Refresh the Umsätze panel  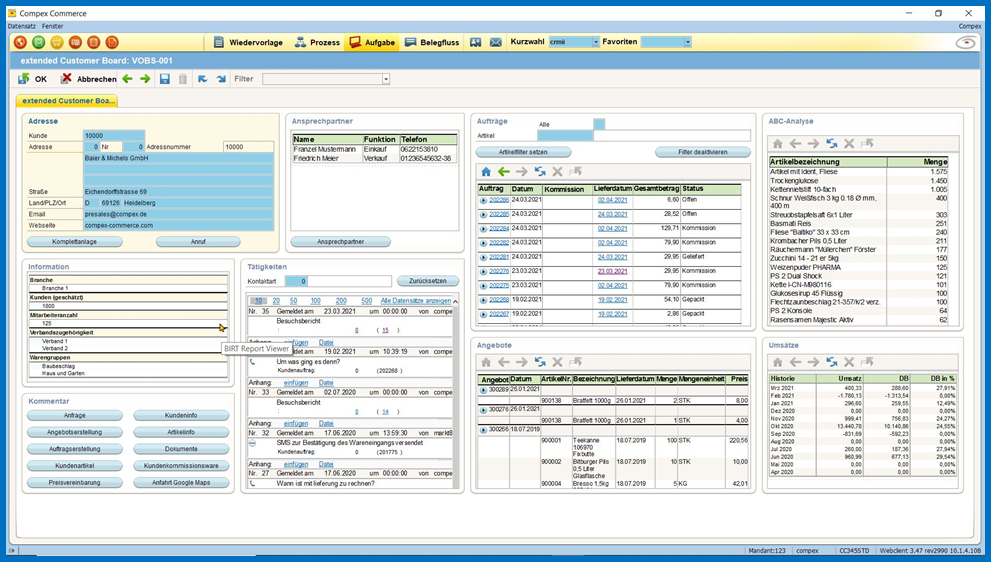[832, 362]
